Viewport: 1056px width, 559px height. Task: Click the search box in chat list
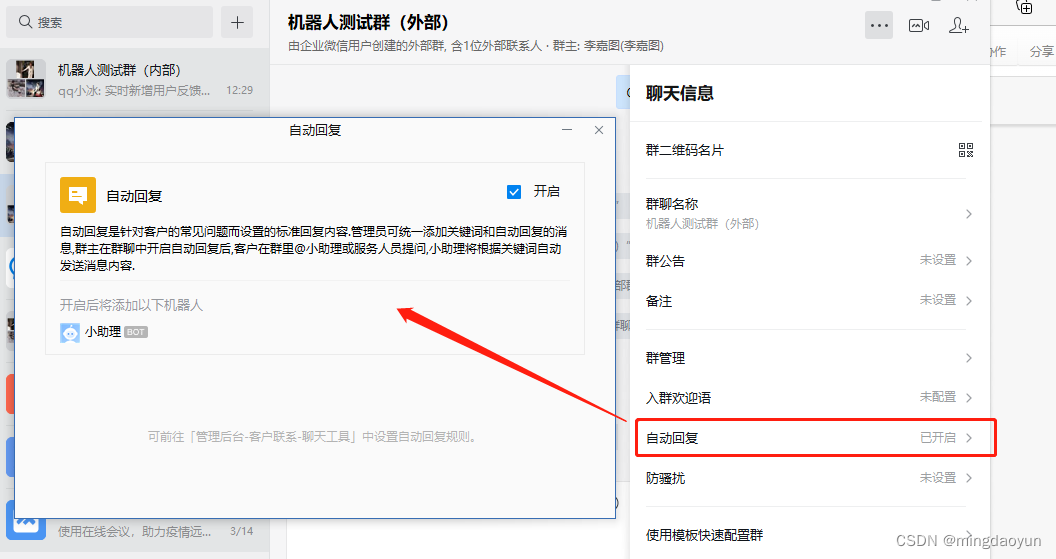pyautogui.click(x=109, y=22)
